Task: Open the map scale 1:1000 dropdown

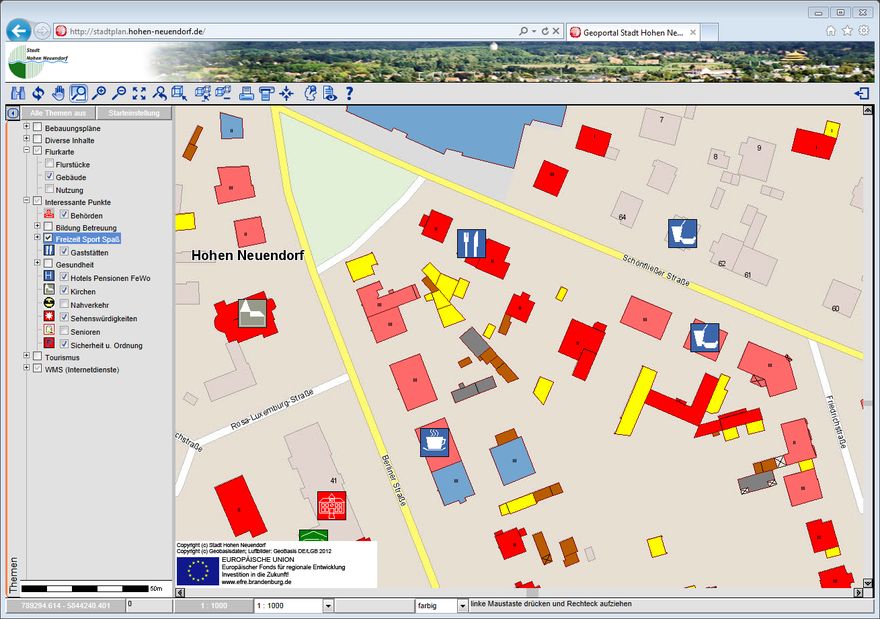Action: 327,606
